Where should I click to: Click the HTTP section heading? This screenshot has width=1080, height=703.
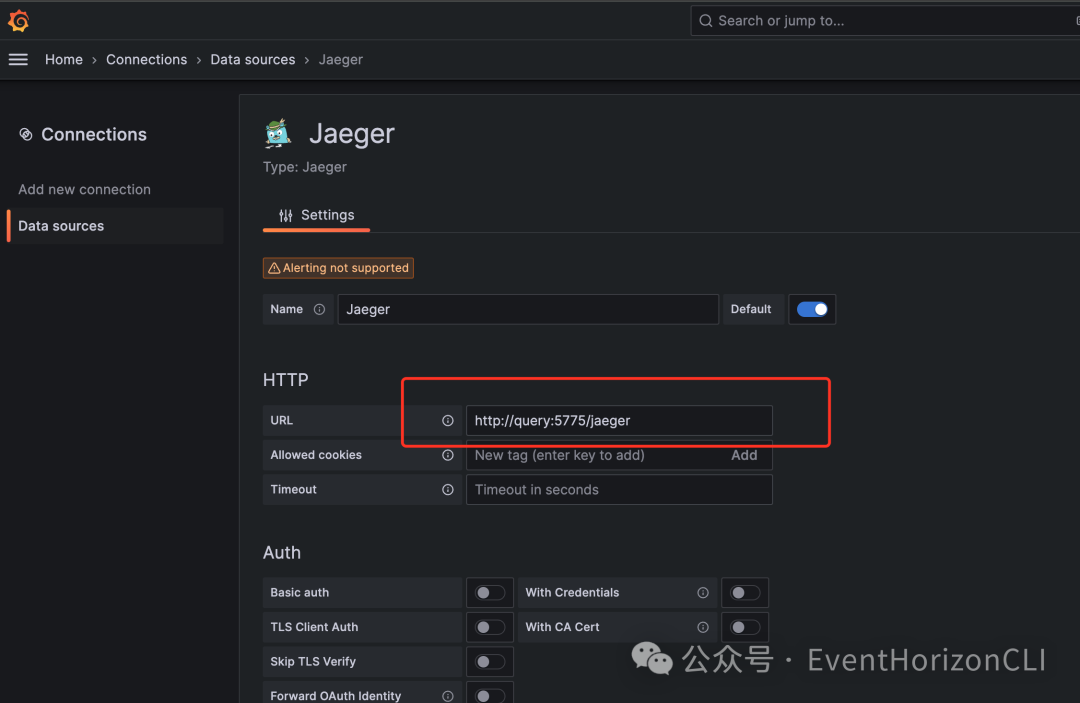pyautogui.click(x=286, y=380)
